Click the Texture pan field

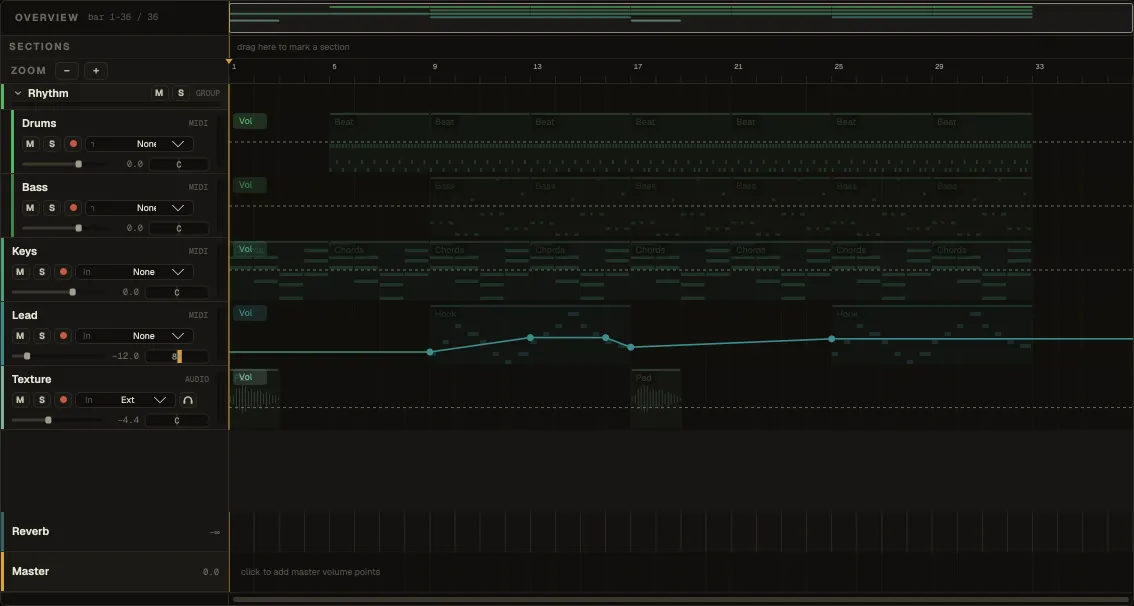coord(176,420)
